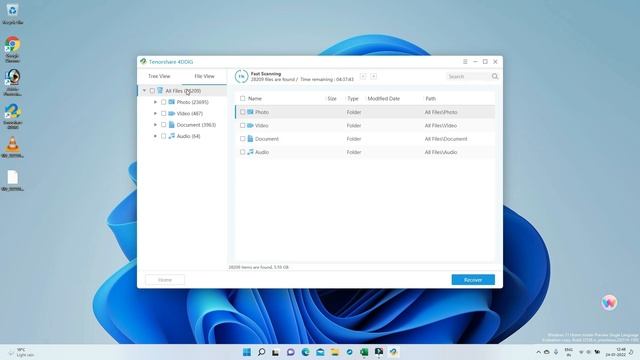Click the Document folder icon in file list
Viewport: 640px width, 360px height.
tap(250, 139)
